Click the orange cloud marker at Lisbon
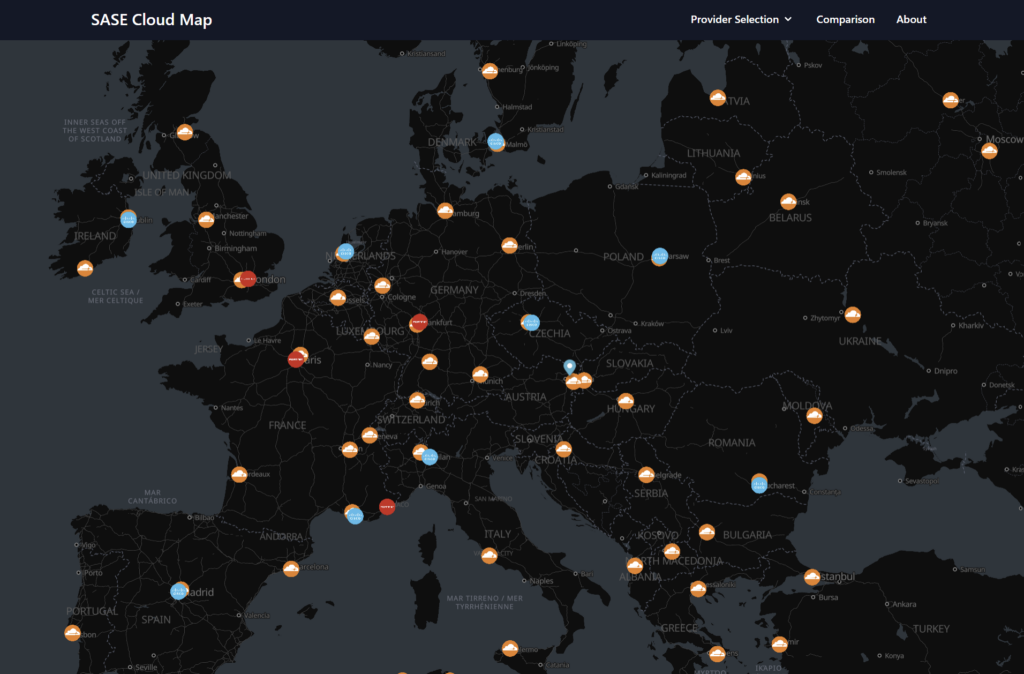 pos(72,633)
